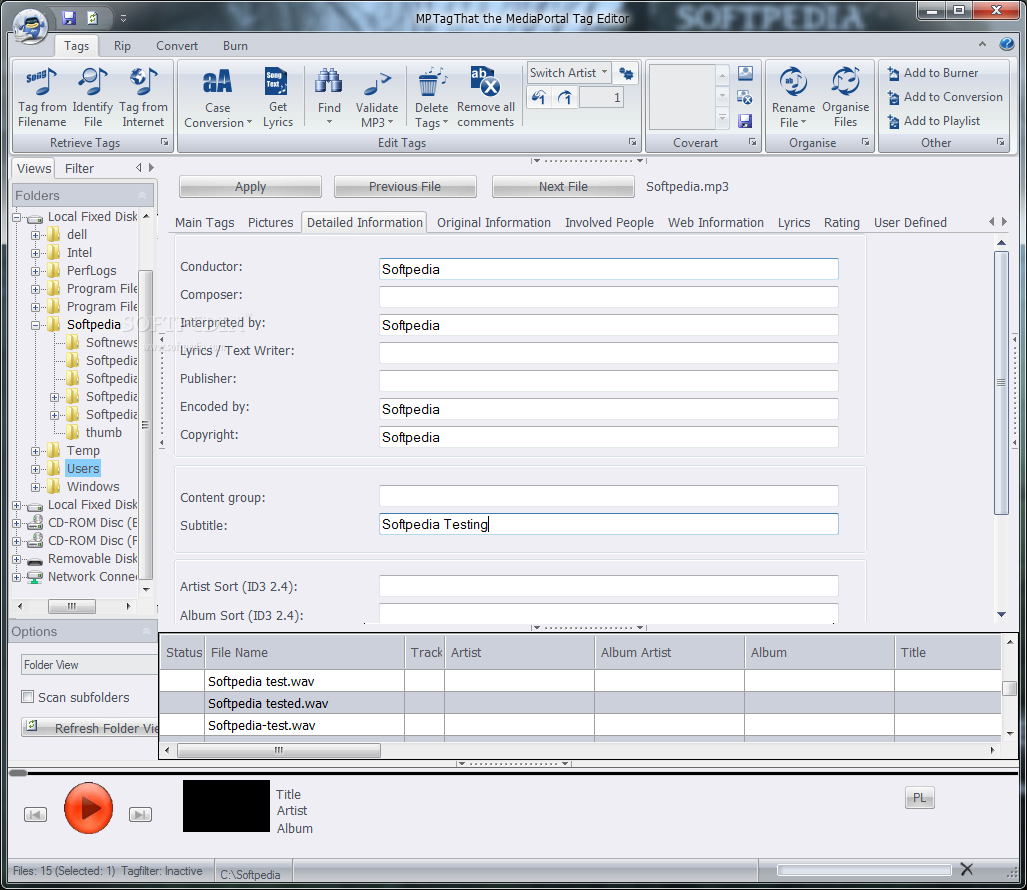Click Refresh Folder View button
1027x890 pixels.
click(x=90, y=728)
